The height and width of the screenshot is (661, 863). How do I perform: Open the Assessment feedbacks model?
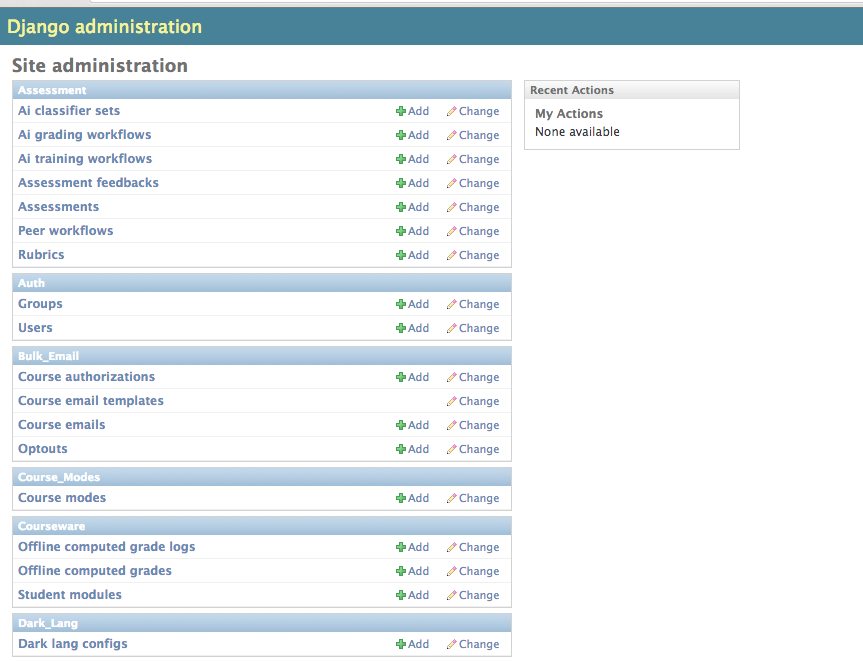click(88, 183)
